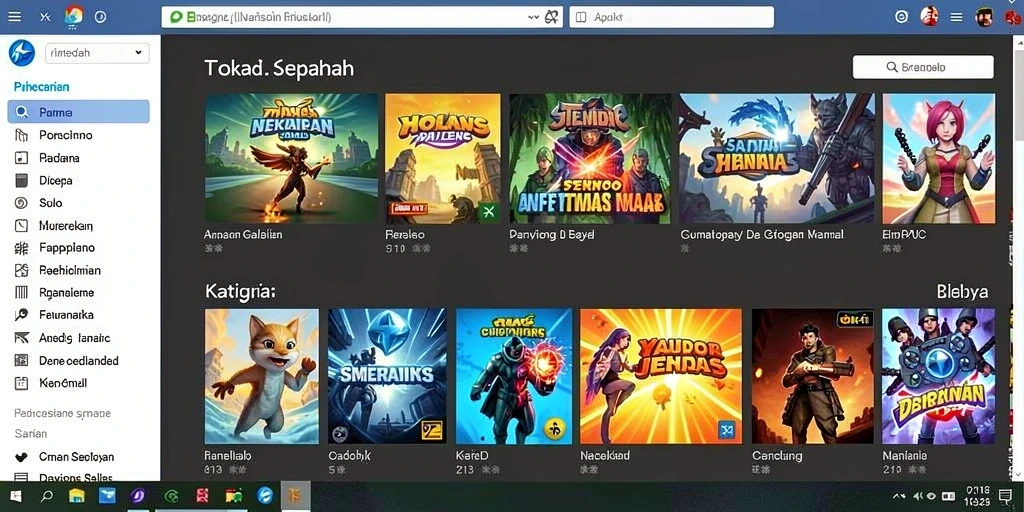
Task: Click the Srencelo search button
Action: pyautogui.click(x=923, y=67)
